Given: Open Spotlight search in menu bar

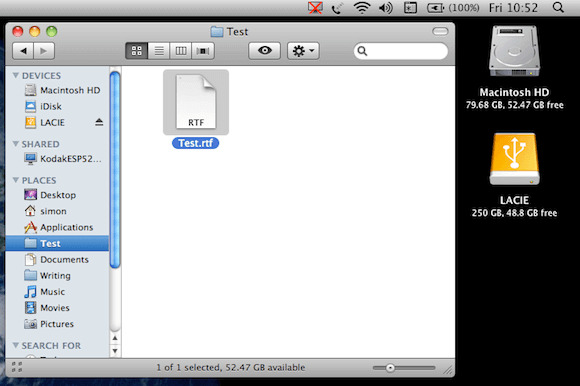Looking at the screenshot, I should [x=558, y=7].
